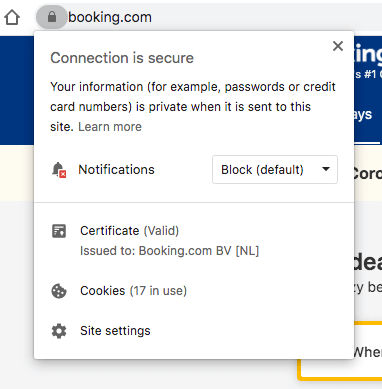Click the notifications dropdown arrow caret
This screenshot has height=389, width=382.
pos(326,169)
